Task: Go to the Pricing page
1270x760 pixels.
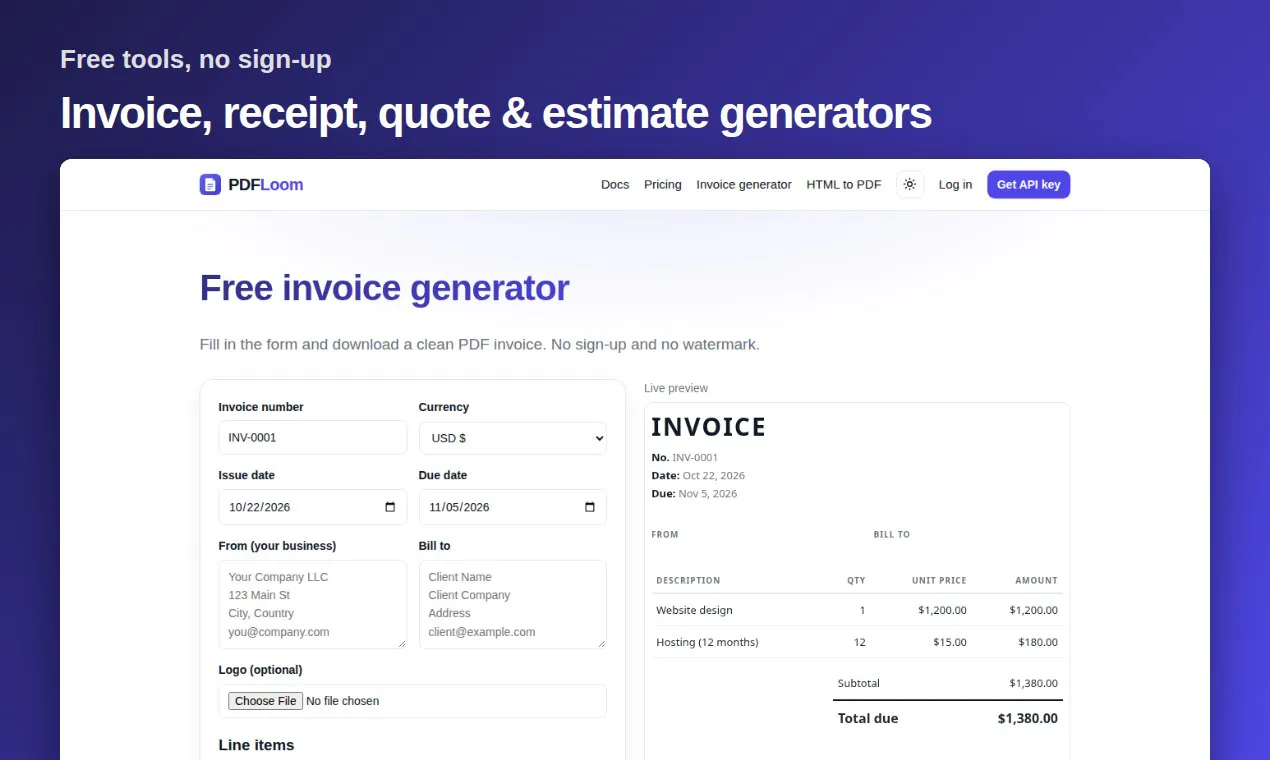Action: [663, 184]
